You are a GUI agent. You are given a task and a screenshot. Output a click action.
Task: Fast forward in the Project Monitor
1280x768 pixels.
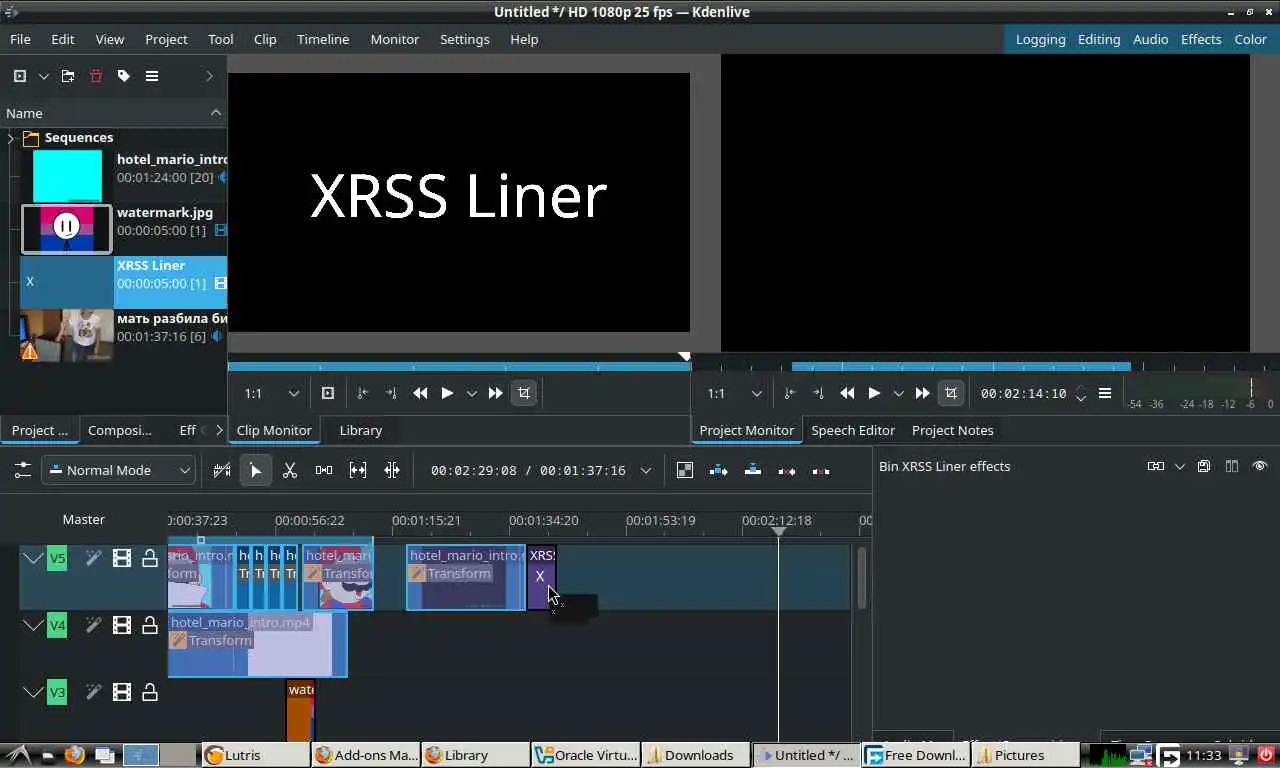click(x=922, y=393)
